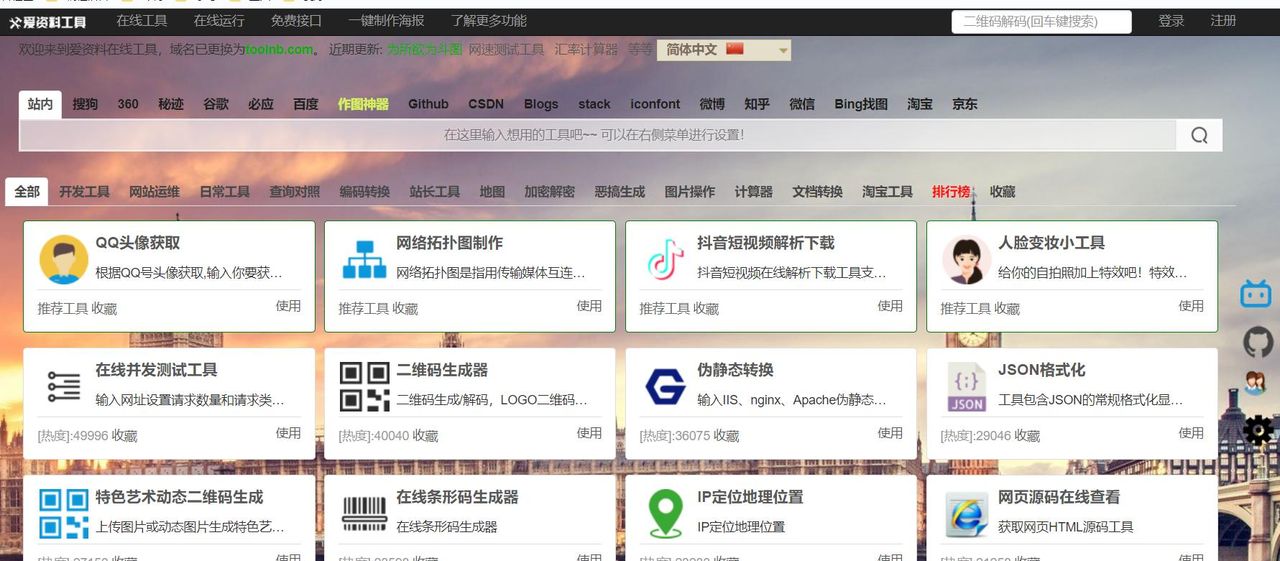Click the [热度]:49996 popularity text

point(72,436)
